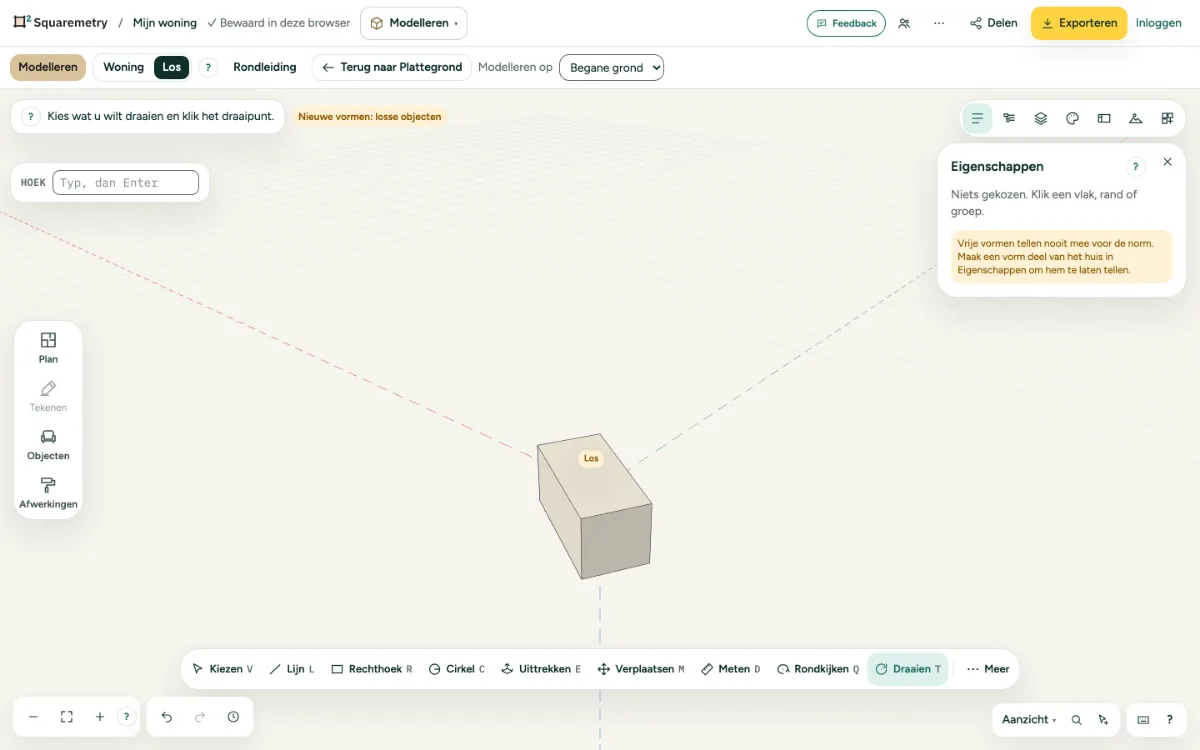
Task: Open the collaborators people icon
Action: click(x=904, y=23)
